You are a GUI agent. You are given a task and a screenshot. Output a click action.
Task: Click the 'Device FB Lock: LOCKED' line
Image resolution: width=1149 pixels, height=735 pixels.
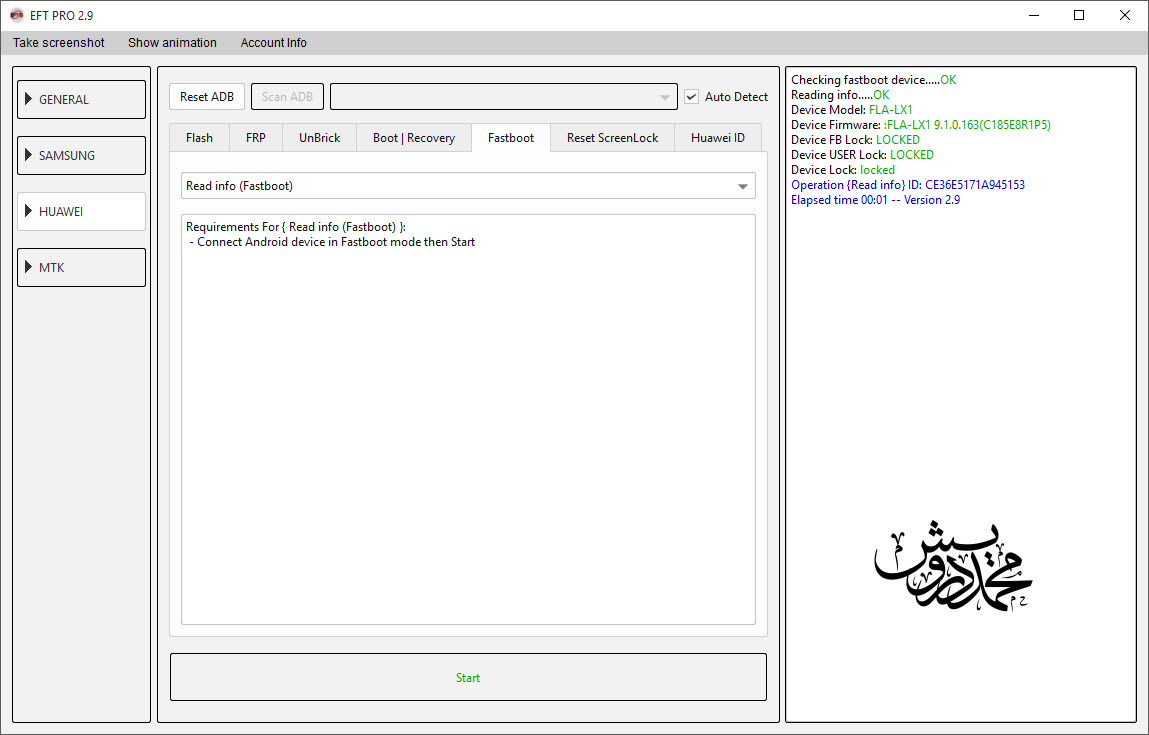pyautogui.click(x=855, y=140)
